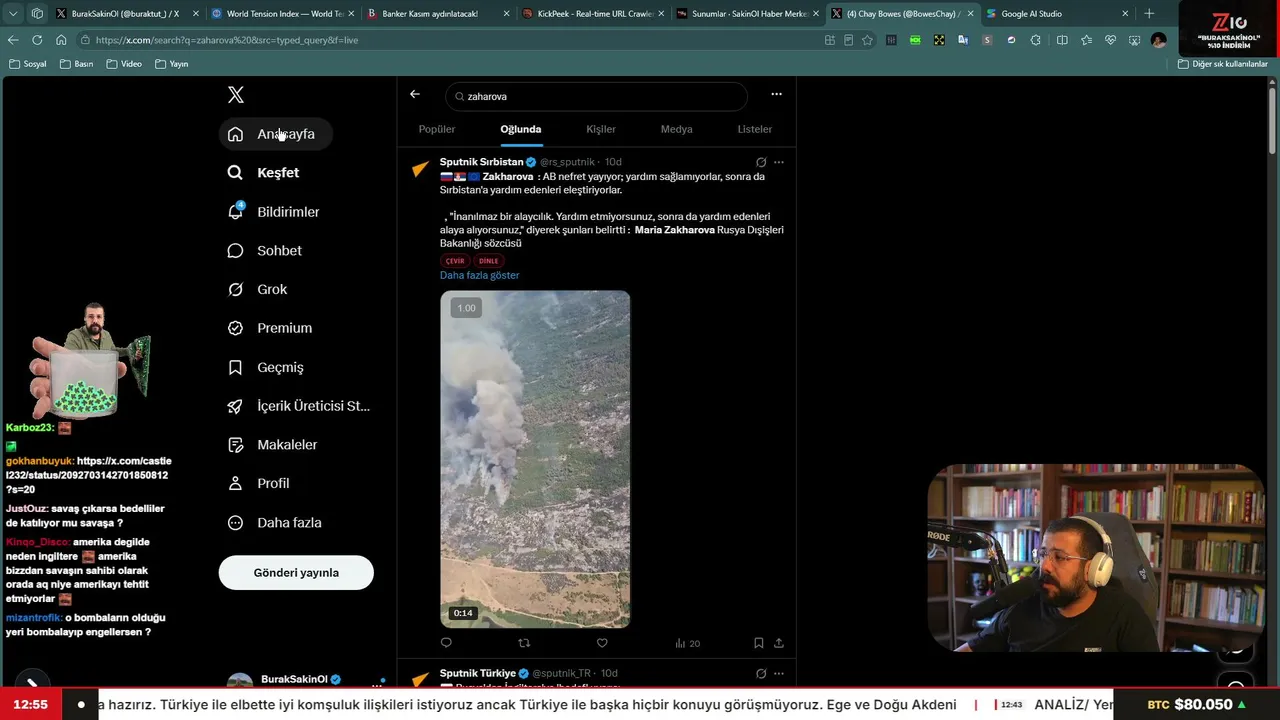The image size is (1280, 720).
Task: Open the Sputnik Türkiye profile name
Action: (x=478, y=674)
